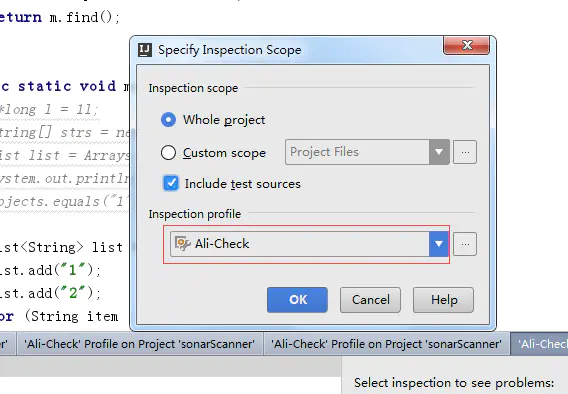
Task: Open Help for inspection scope
Action: (x=444, y=300)
